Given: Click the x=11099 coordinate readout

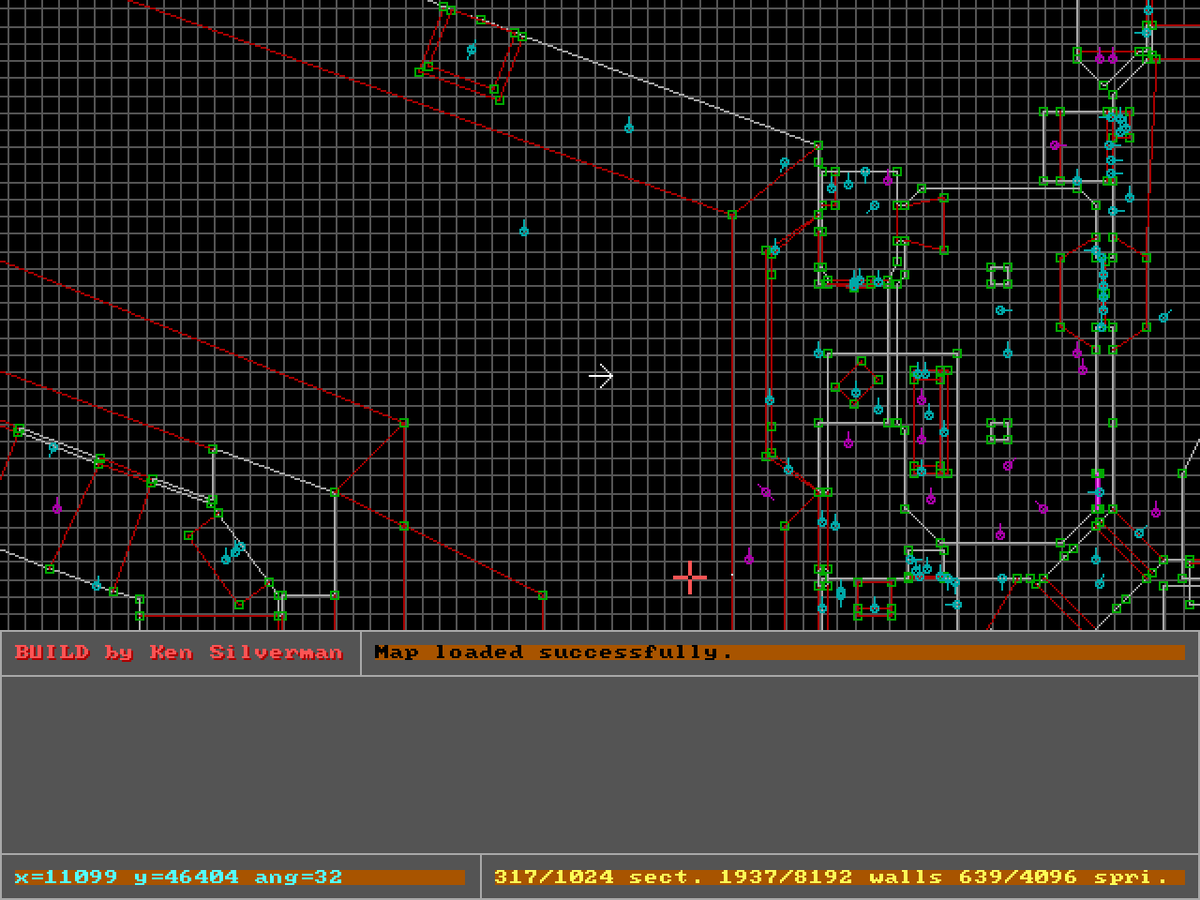Looking at the screenshot, I should [65, 877].
